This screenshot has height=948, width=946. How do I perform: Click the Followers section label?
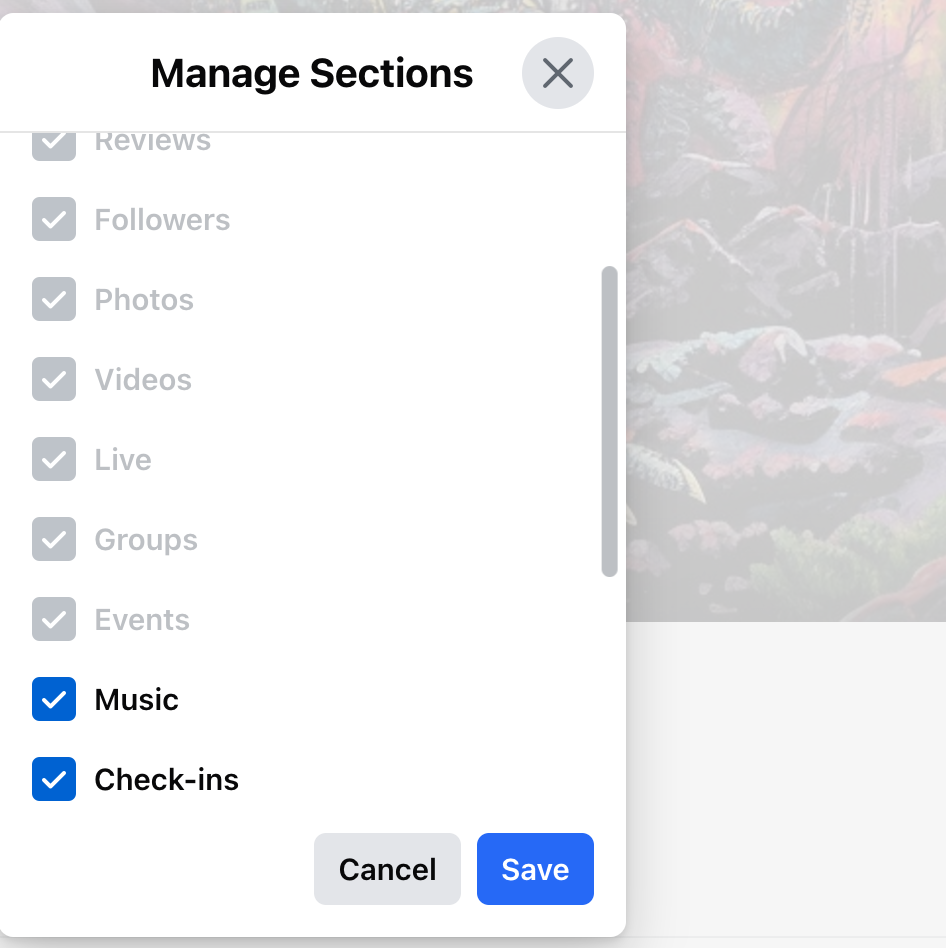tap(162, 219)
